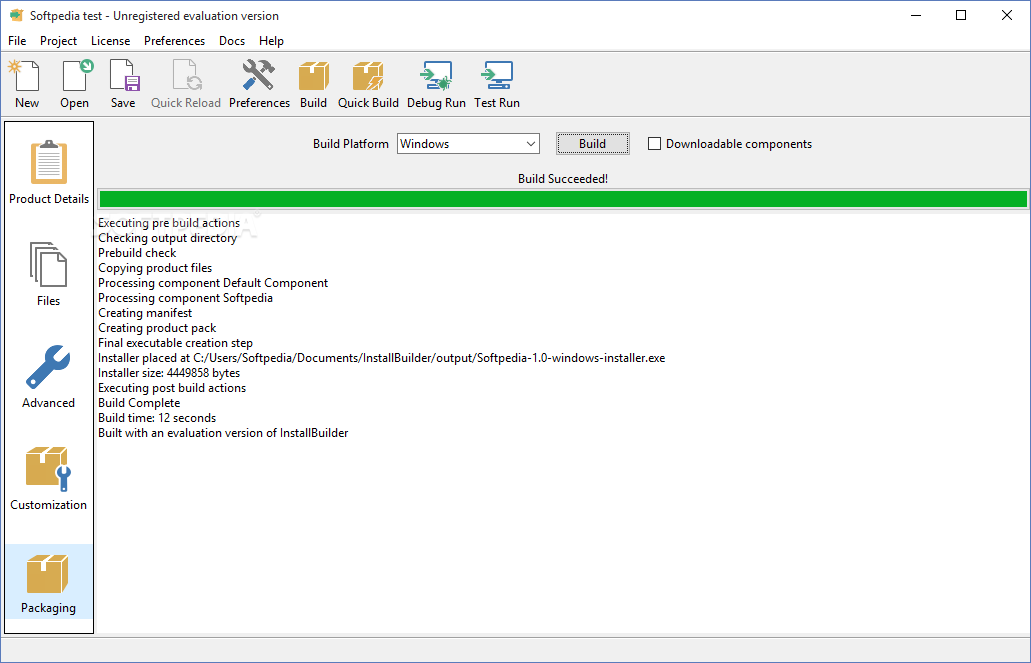Select the 'Checking output directory' log line
The image size is (1031, 663).
pos(168,238)
